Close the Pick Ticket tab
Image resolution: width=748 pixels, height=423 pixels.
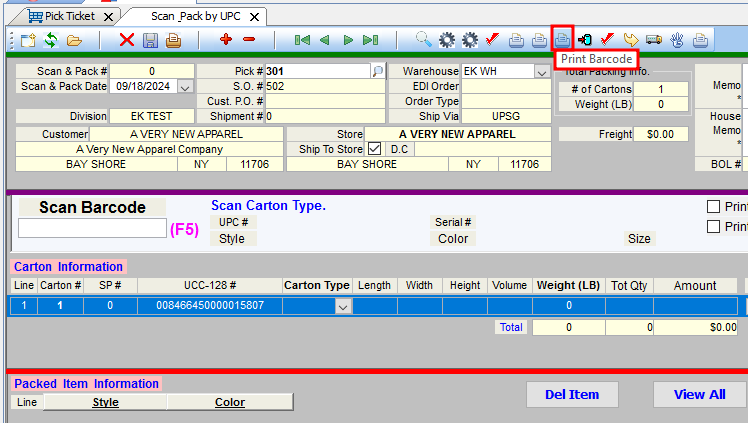coord(109,17)
